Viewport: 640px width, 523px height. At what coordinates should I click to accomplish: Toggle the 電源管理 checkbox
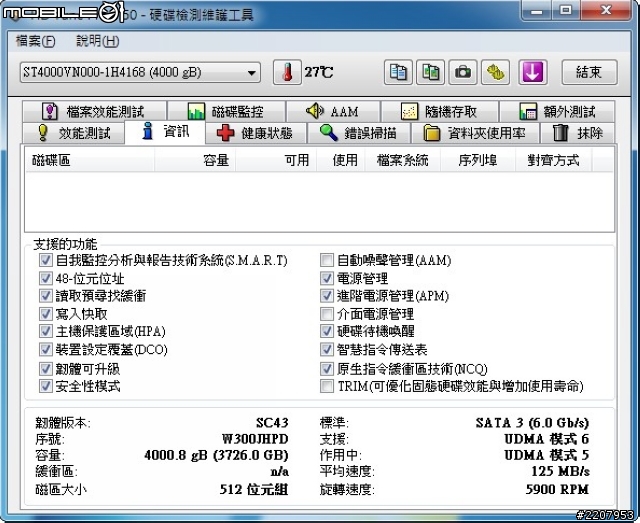(327, 278)
